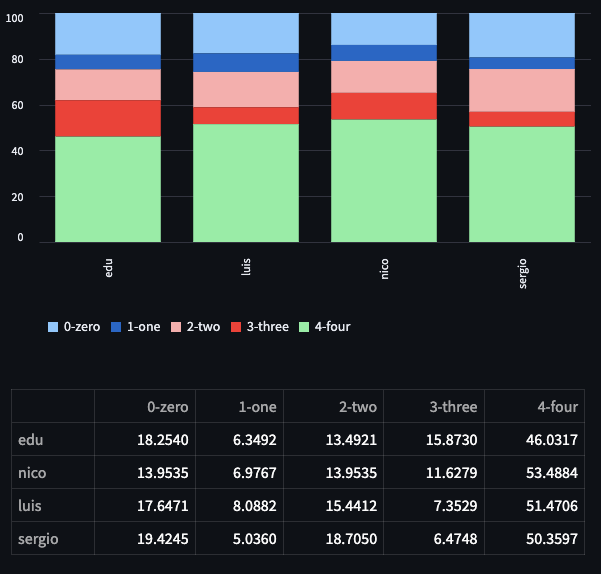Click the dark blue 1-one segment of luis bar
Image resolution: width=601 pixels, height=574 pixels.
click(246, 63)
